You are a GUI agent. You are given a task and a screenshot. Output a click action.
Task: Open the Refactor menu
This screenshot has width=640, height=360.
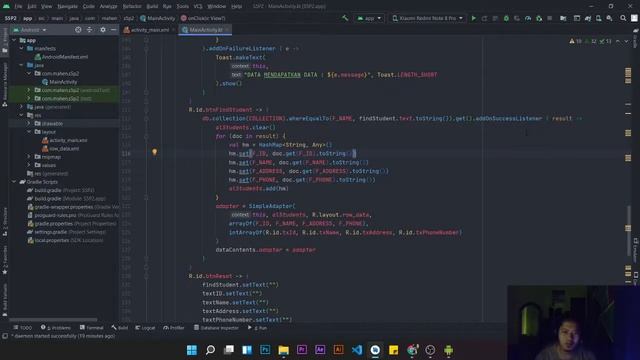[132, 6]
